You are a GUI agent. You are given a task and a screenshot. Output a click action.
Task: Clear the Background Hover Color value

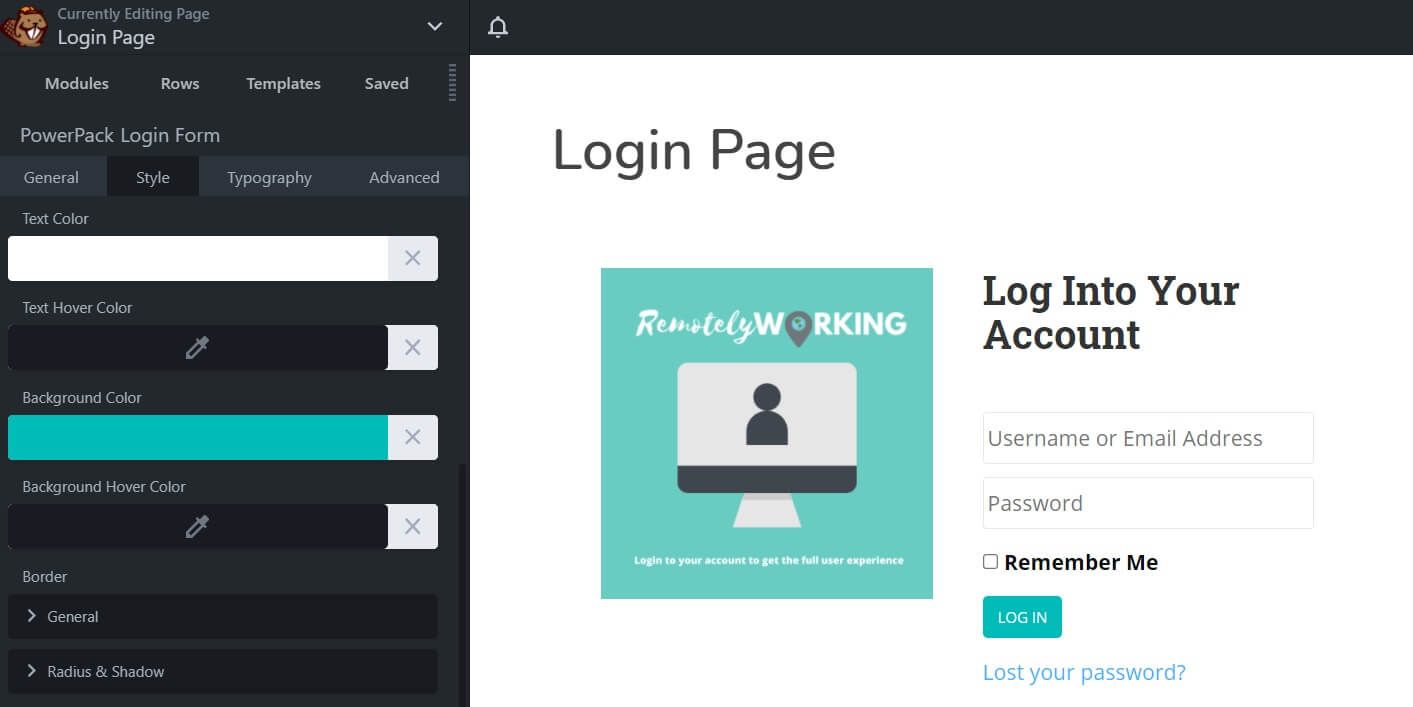point(412,526)
